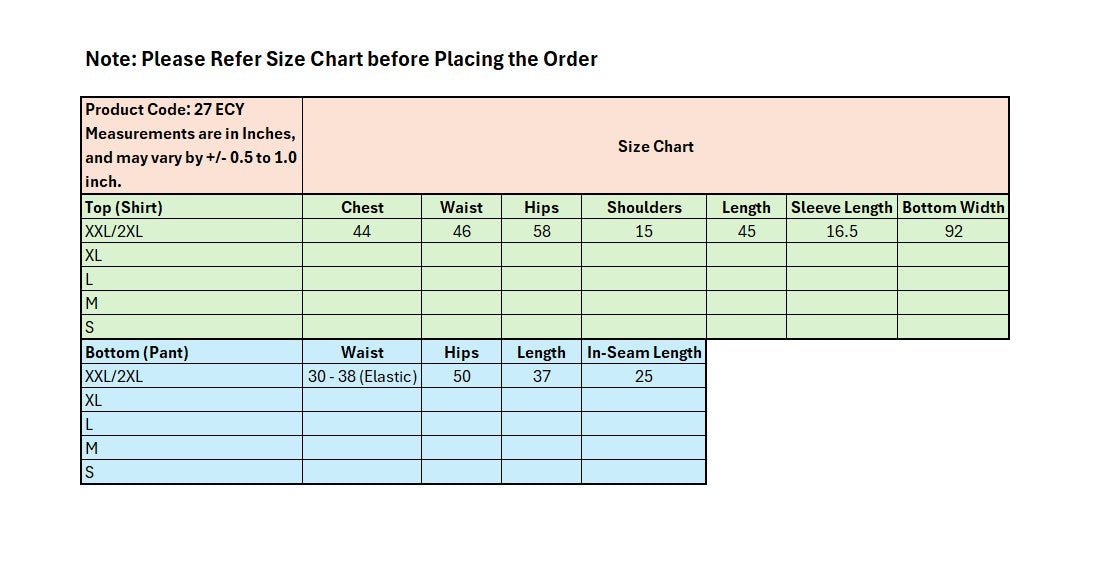Click the note text above the chart
This screenshot has height=567, width=1096.
click(341, 59)
